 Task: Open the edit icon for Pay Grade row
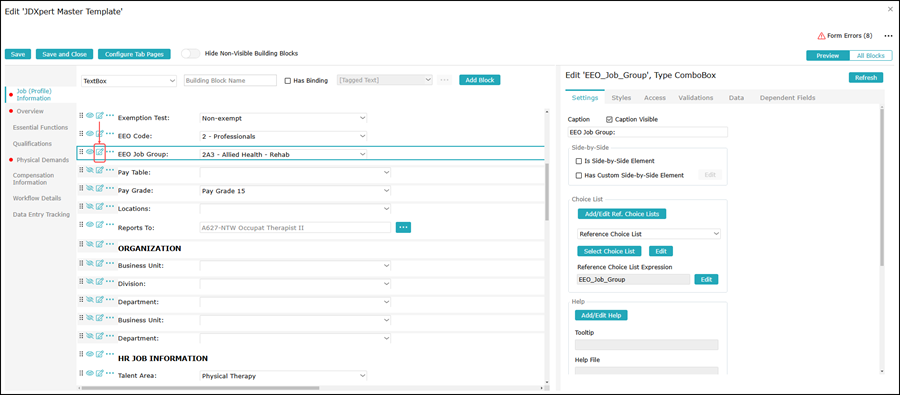[100, 188]
